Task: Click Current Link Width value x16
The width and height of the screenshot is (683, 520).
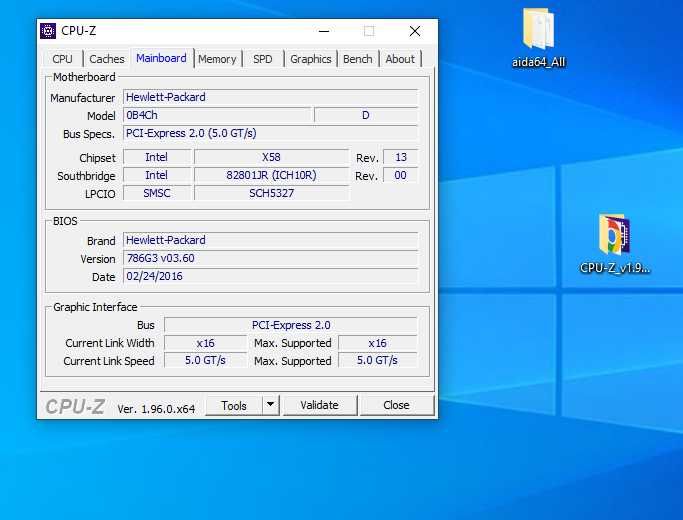Action: tap(205, 343)
